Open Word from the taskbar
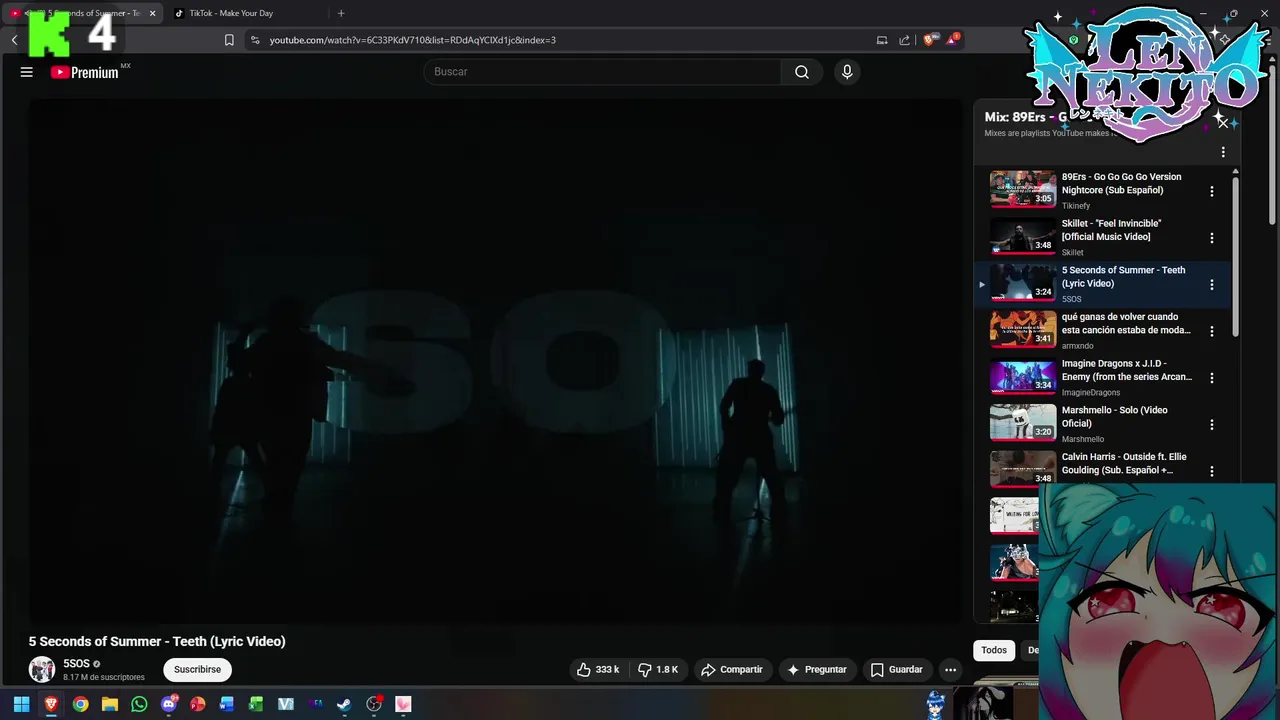This screenshot has height=720, width=1280. click(x=227, y=704)
